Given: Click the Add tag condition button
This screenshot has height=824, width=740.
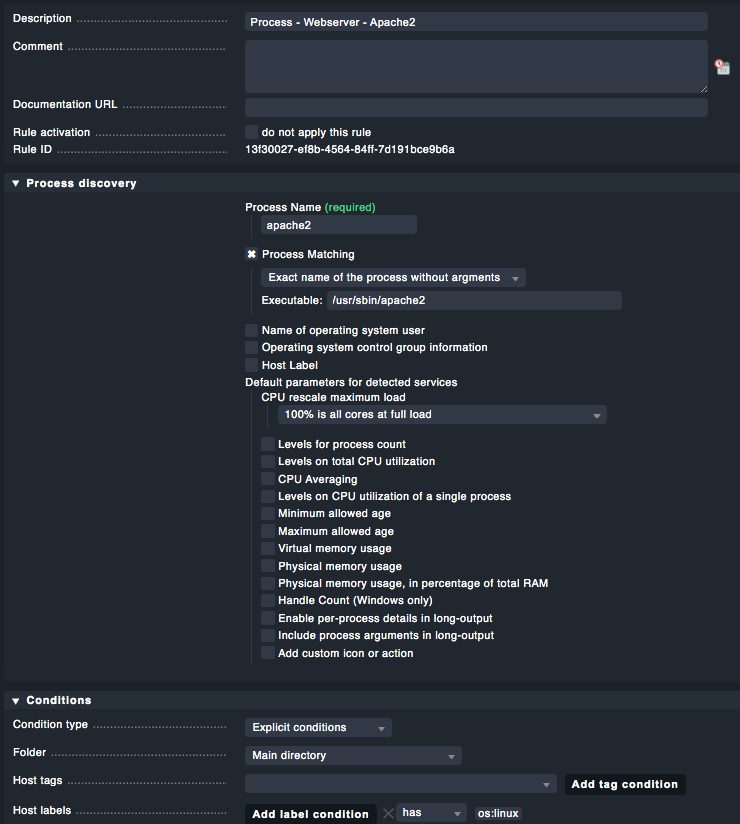Looking at the screenshot, I should [624, 784].
